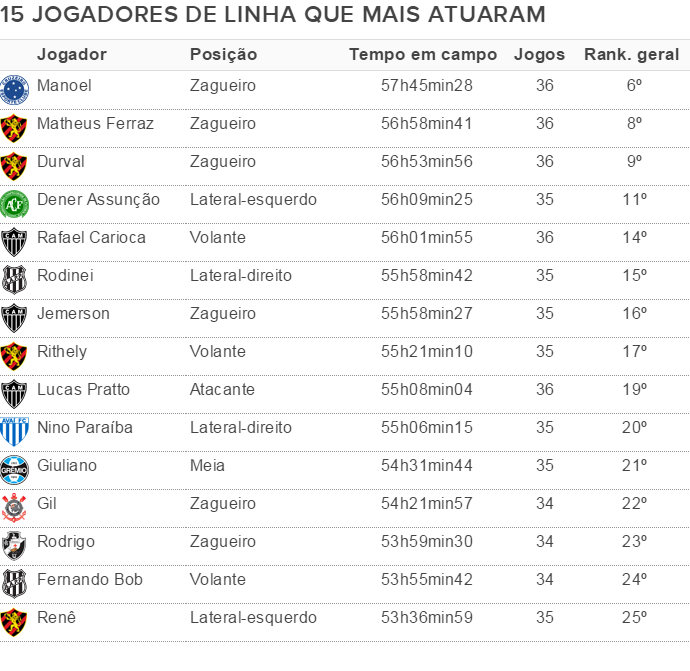Select the Avaí crest next to Nino Paraíba
The image size is (690, 671).
click(x=14, y=429)
